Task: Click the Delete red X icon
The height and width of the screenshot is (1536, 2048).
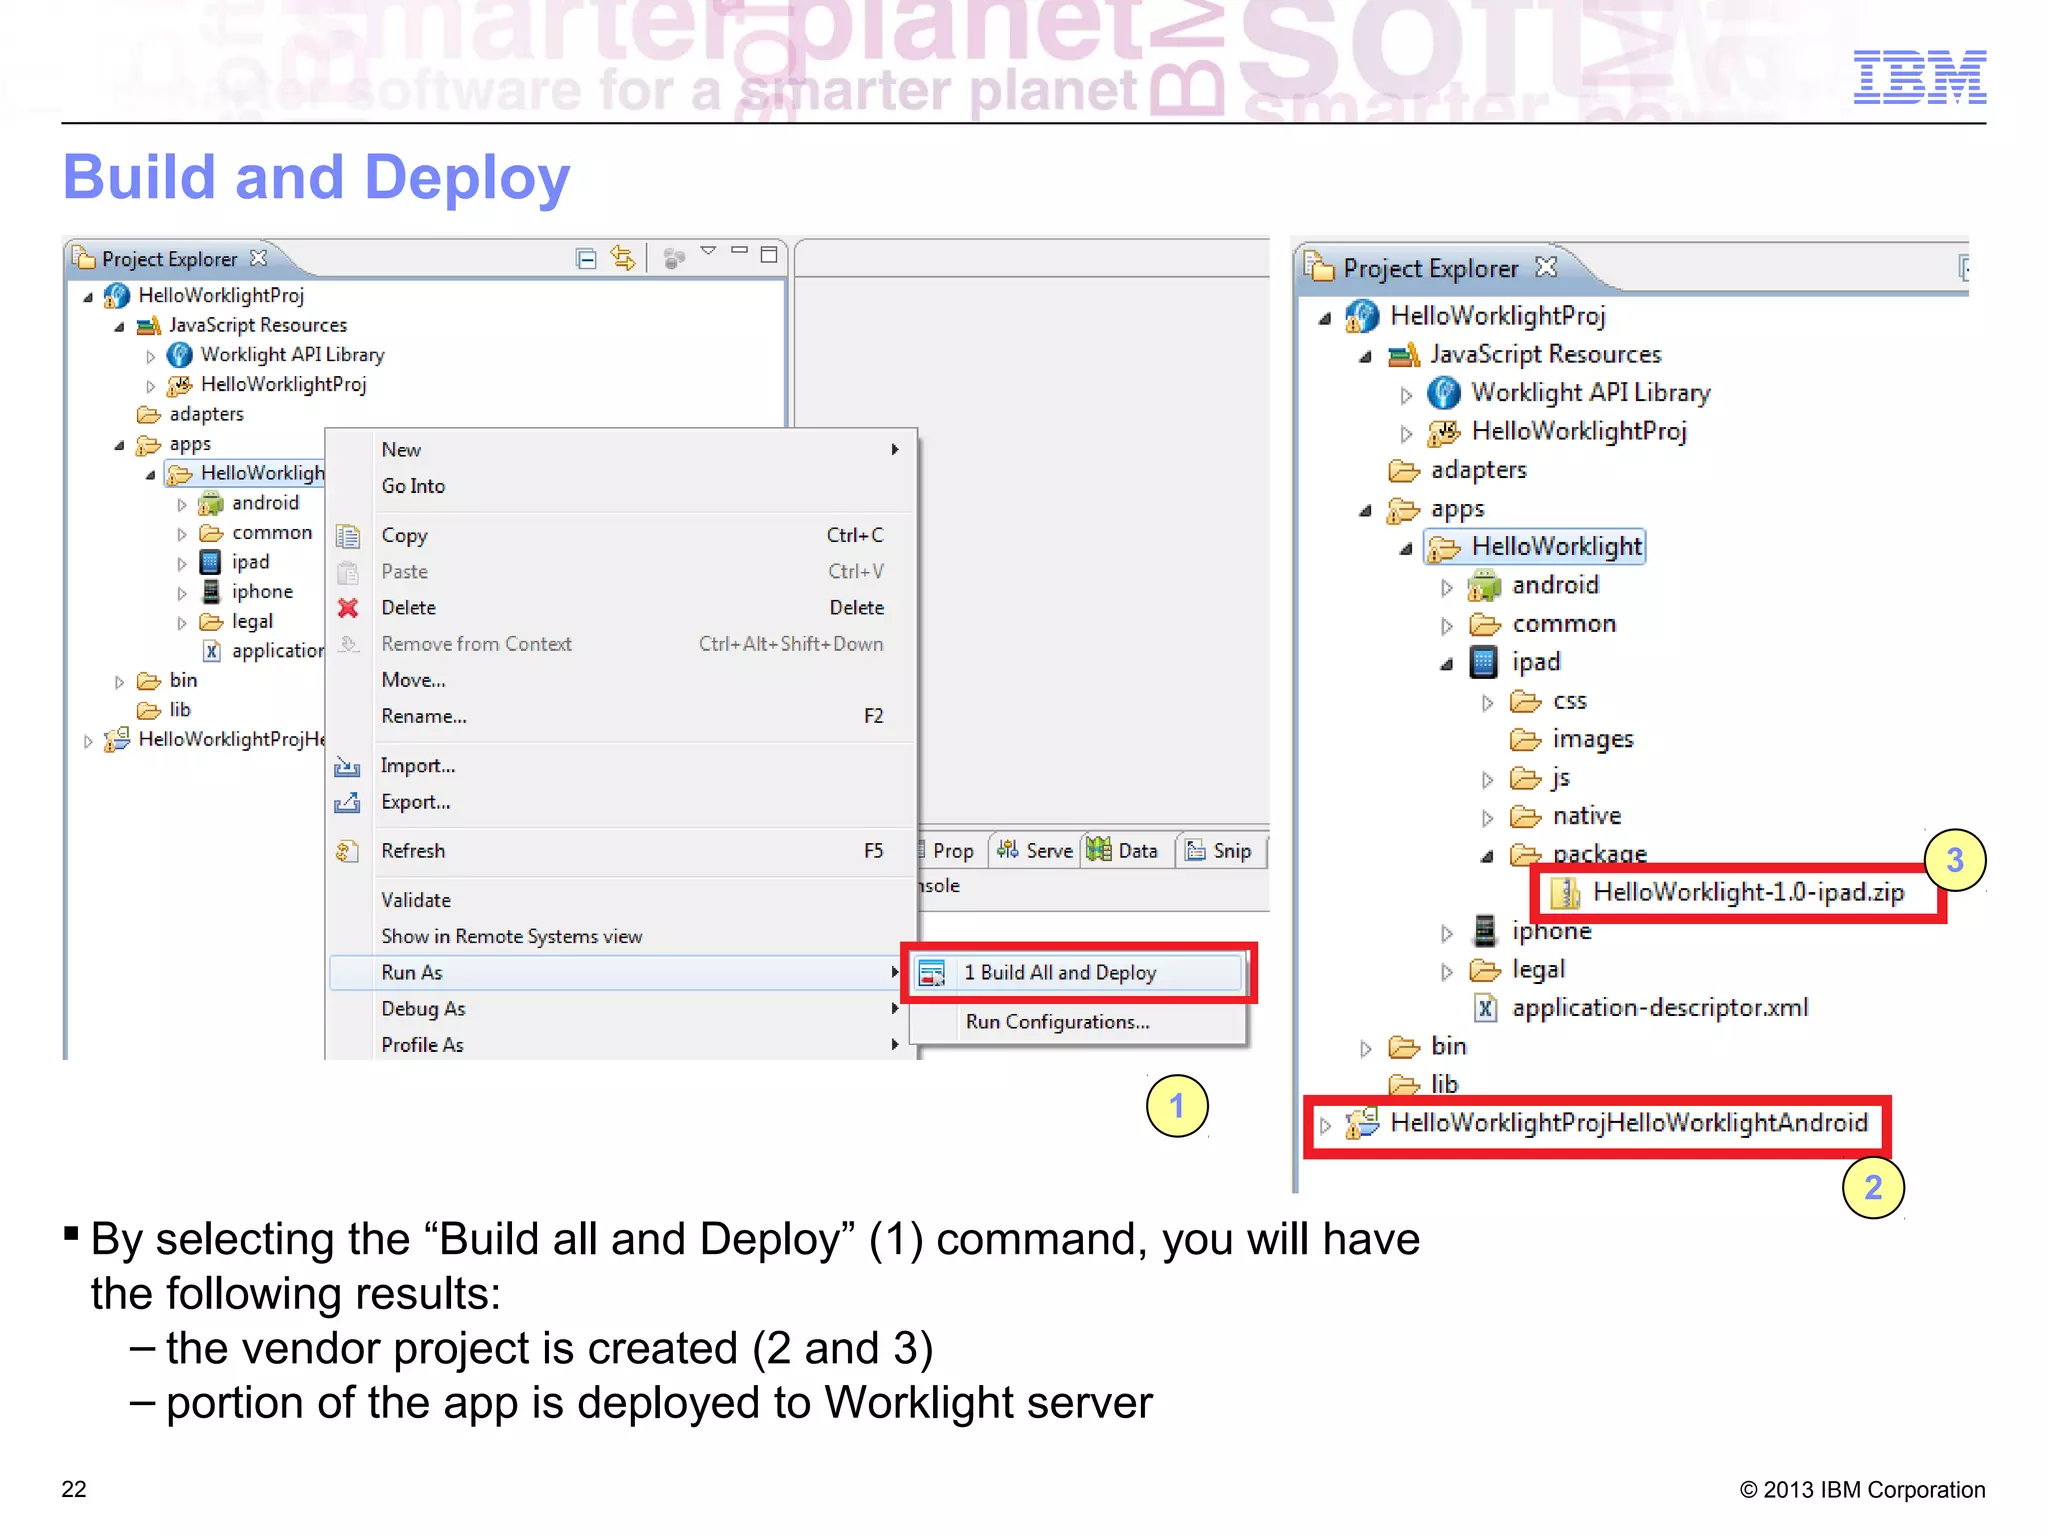Action: (347, 608)
